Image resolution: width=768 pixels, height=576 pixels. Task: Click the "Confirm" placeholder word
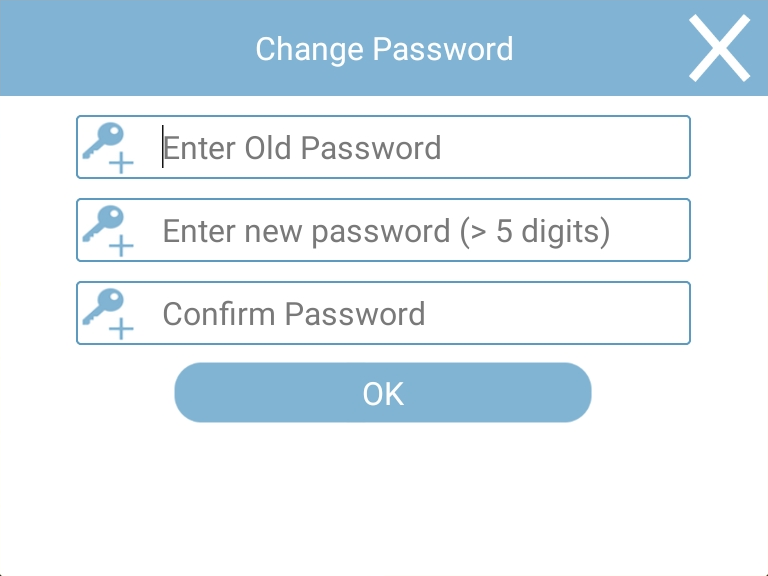point(218,314)
